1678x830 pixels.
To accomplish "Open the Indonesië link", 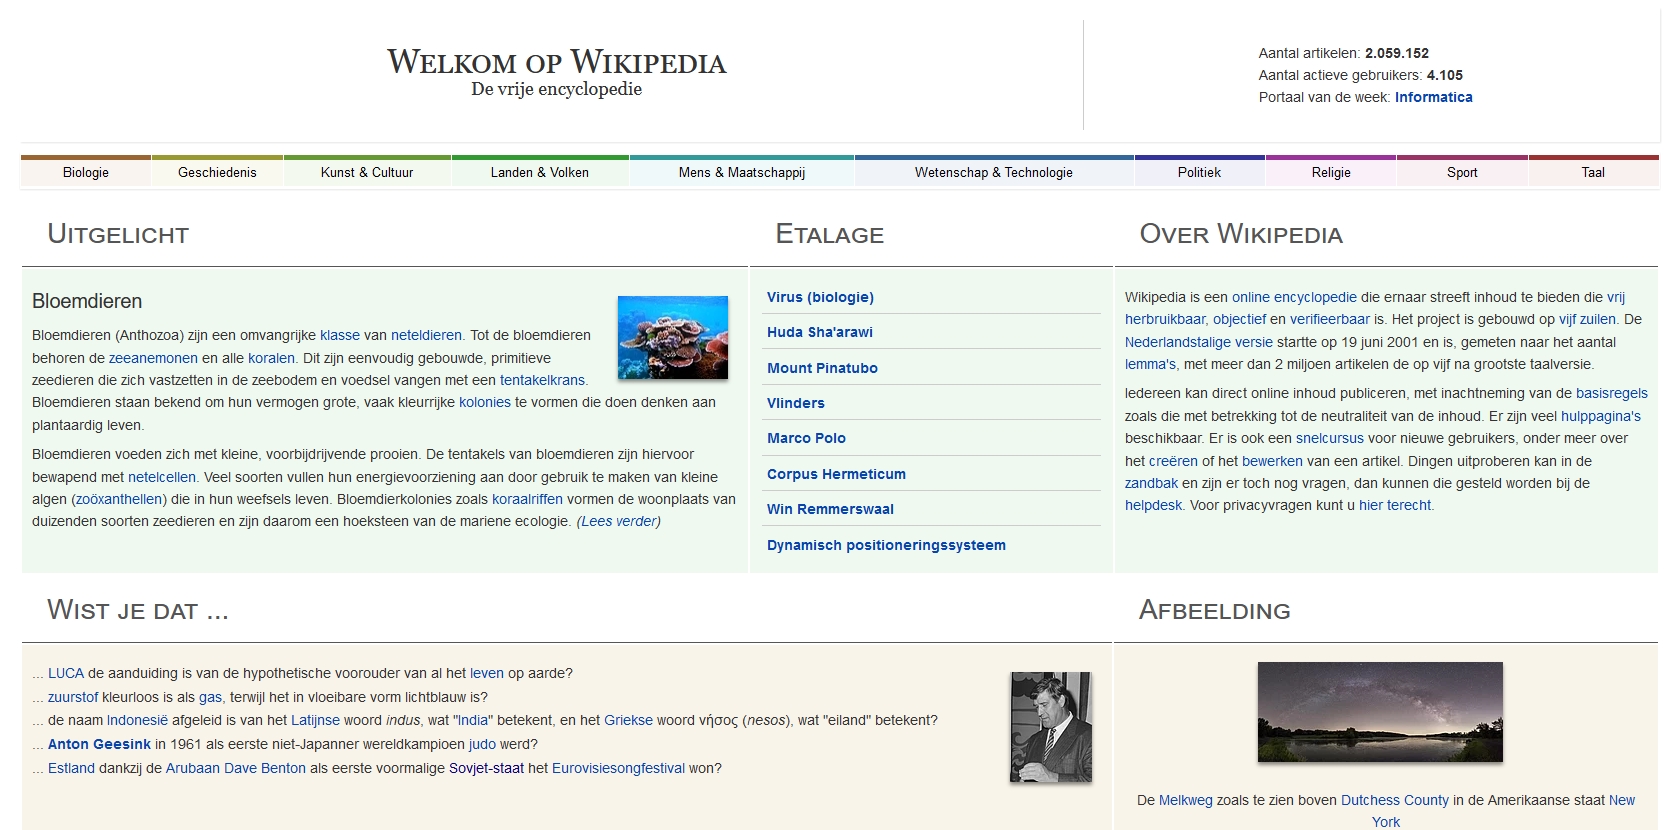I will 137,720.
